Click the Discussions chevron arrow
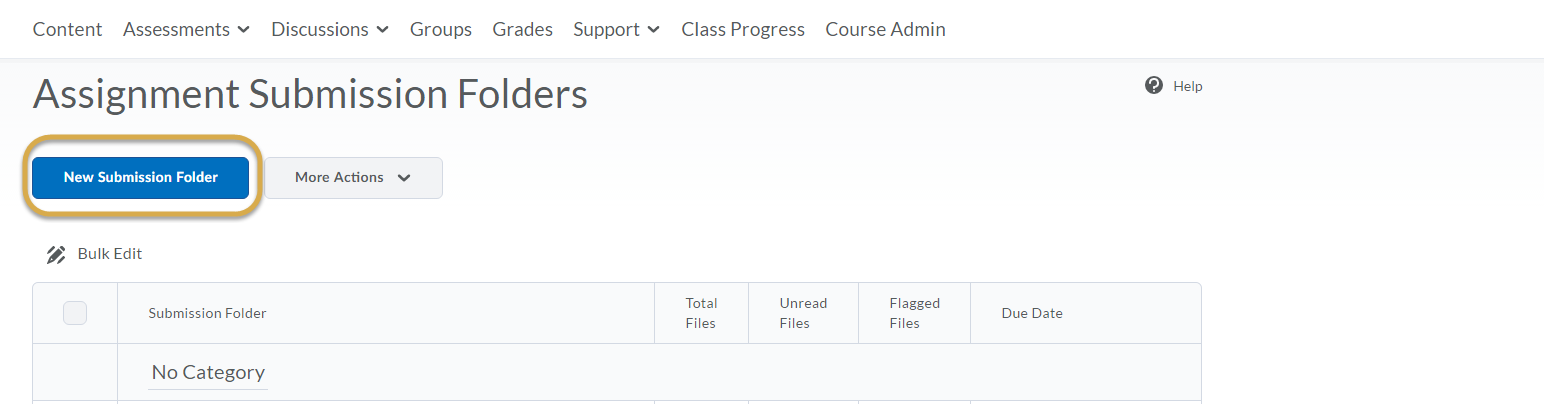Viewport: 1544px width, 404px height. point(382,30)
